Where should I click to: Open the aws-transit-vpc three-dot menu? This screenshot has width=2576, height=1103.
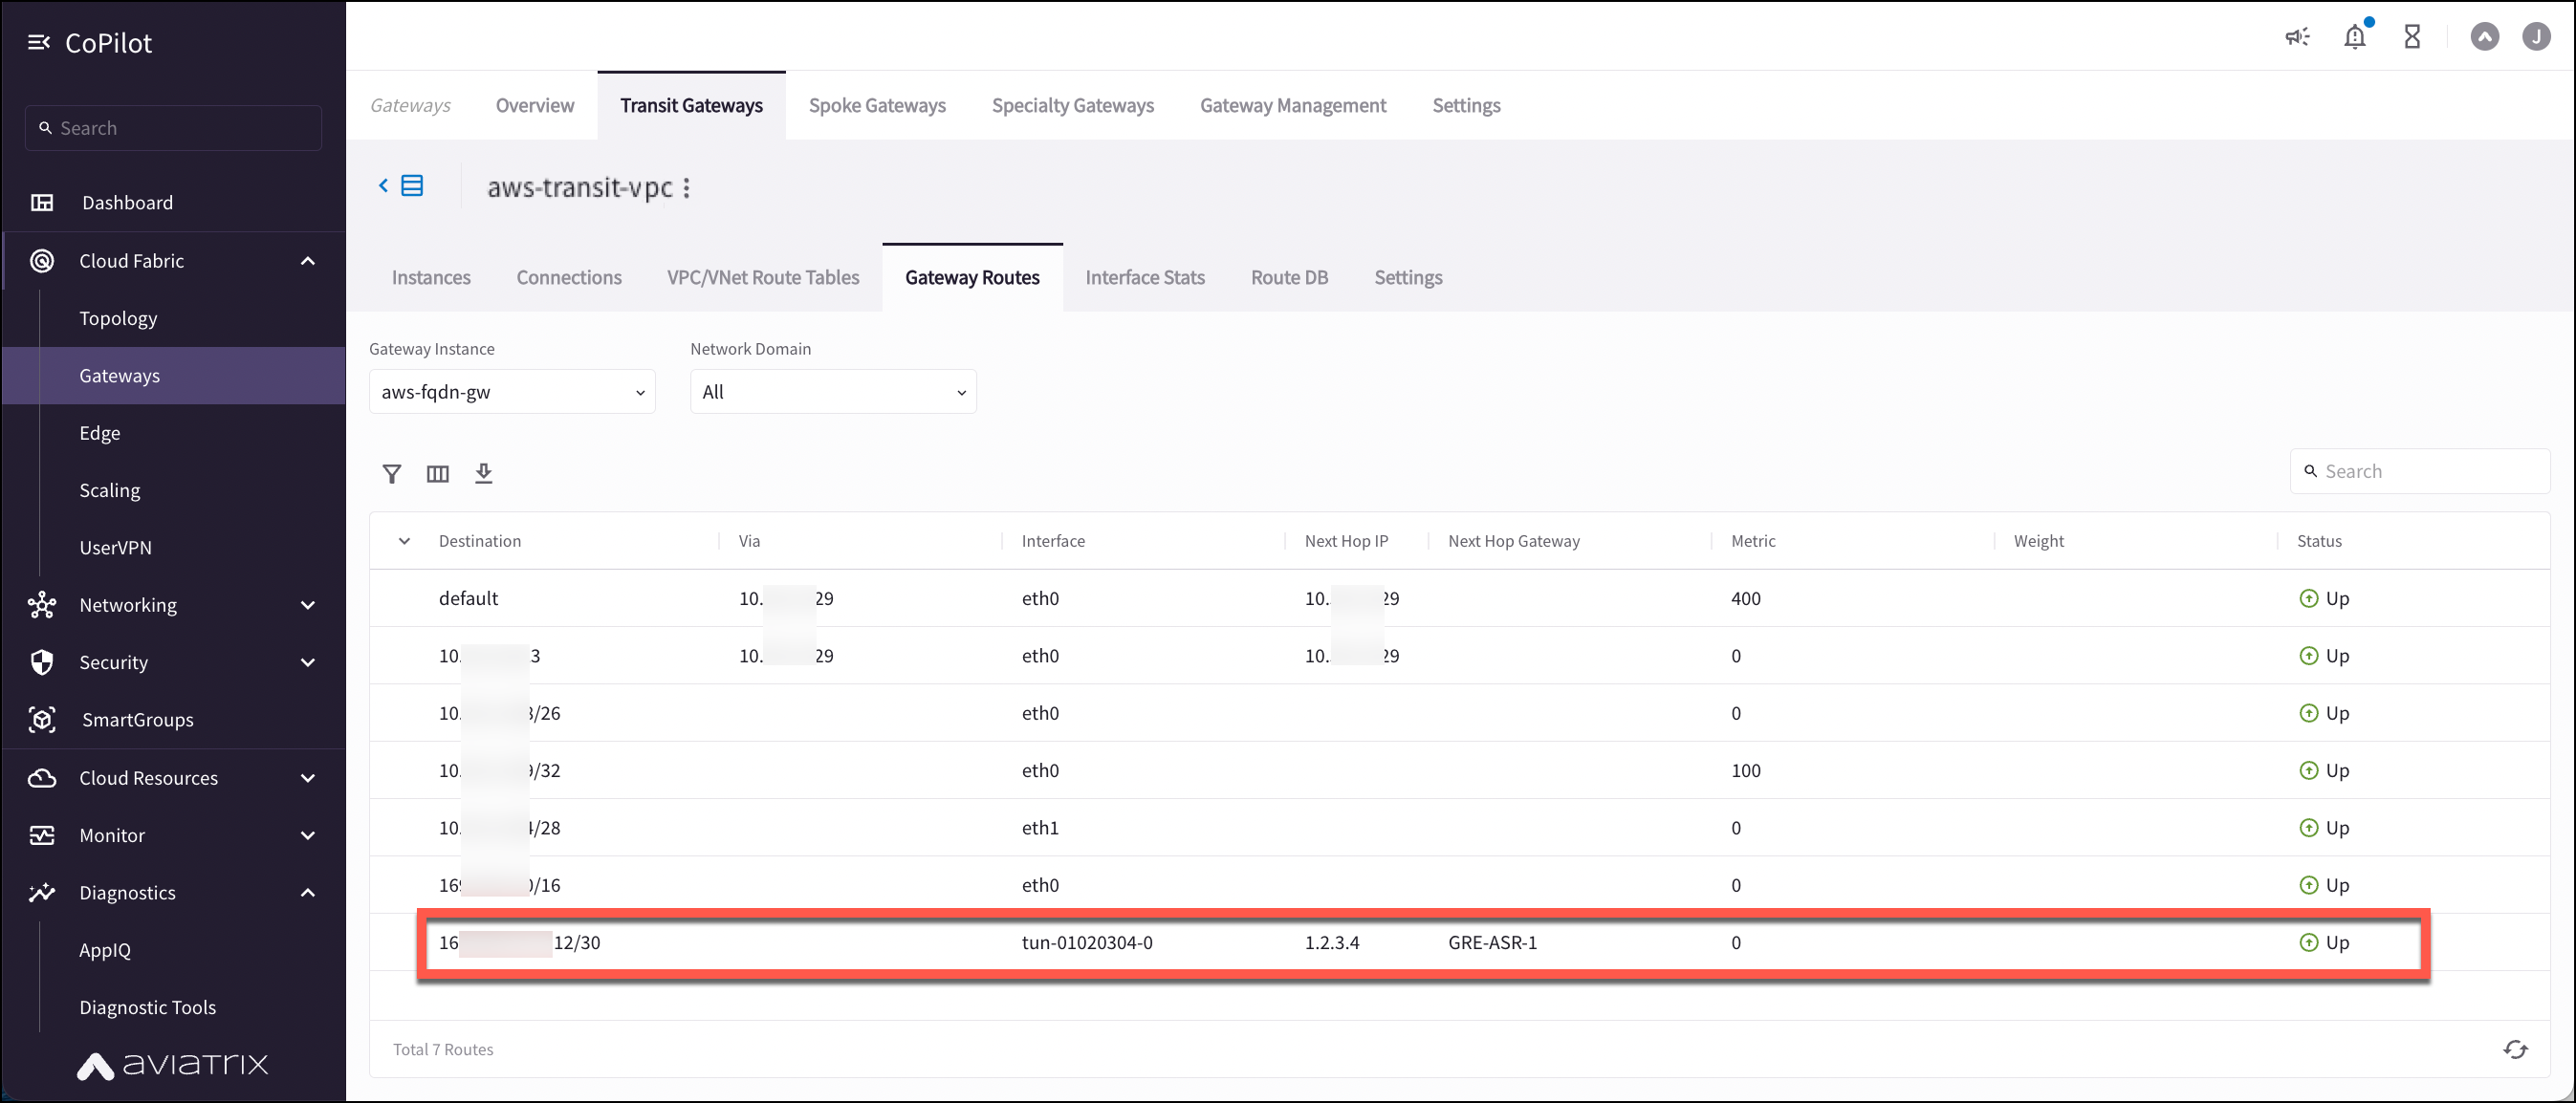(687, 188)
